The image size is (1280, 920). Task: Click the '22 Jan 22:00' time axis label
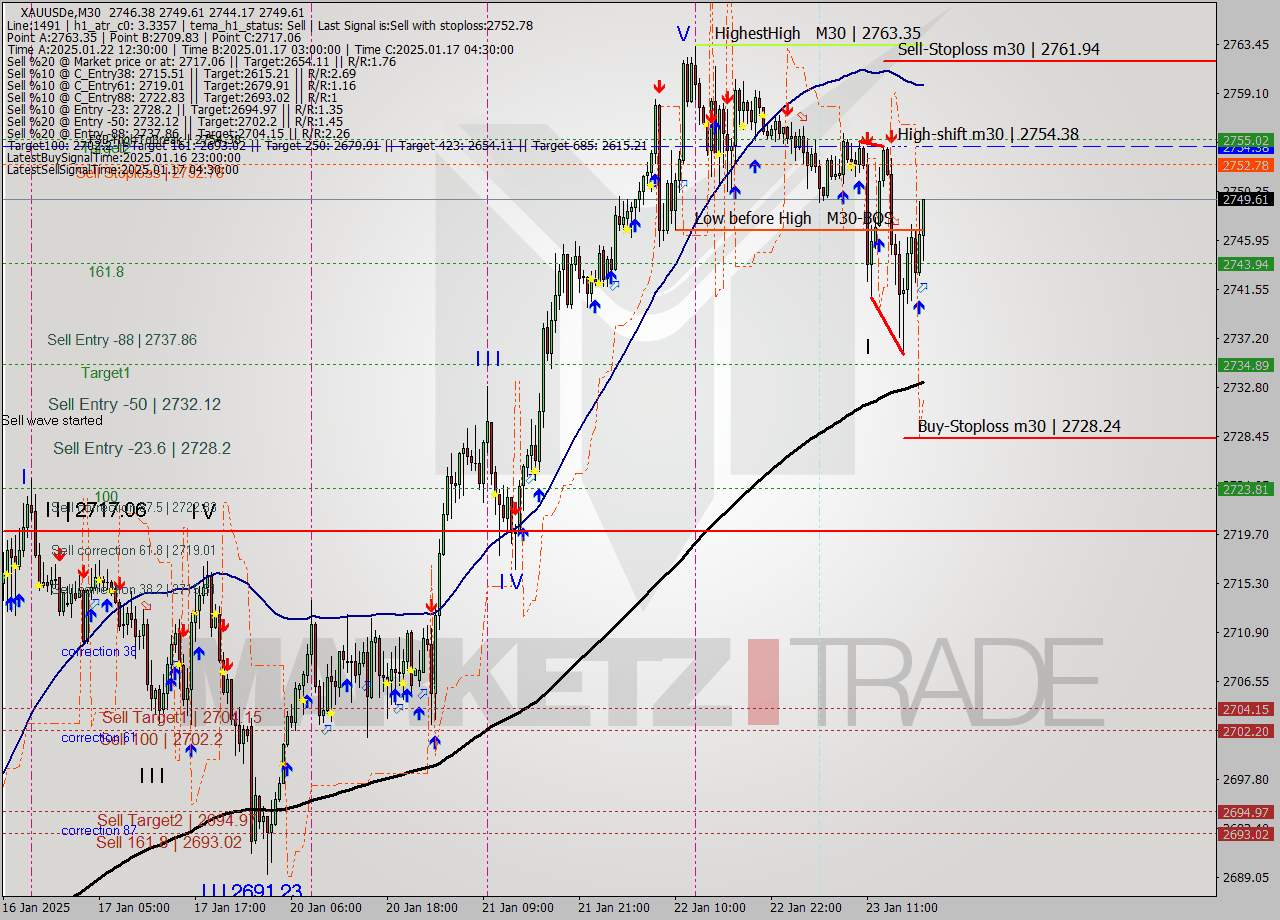tap(806, 908)
